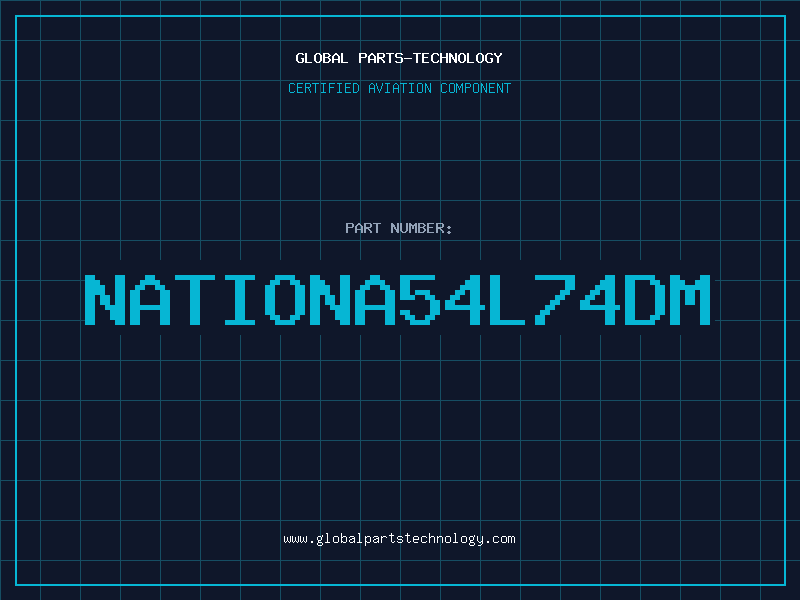Viewport: 800px width, 600px height.
Task: Click the PART NUMBER: label
Action: [x=399, y=228]
